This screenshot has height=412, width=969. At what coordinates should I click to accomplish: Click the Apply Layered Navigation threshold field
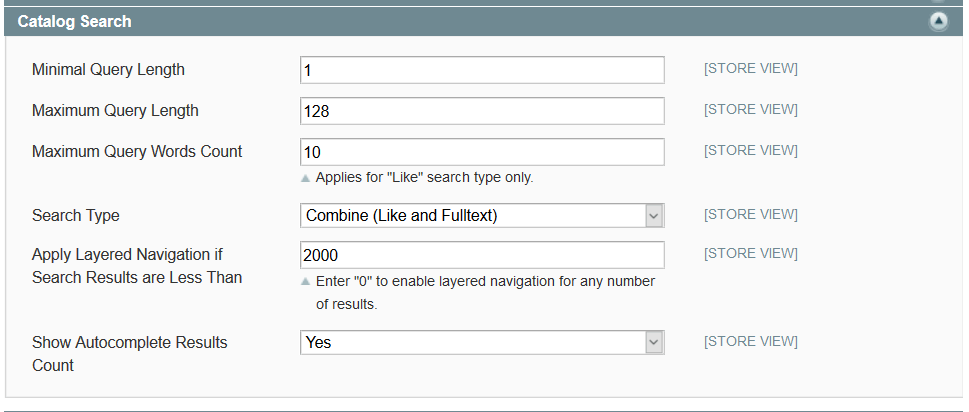pos(481,255)
